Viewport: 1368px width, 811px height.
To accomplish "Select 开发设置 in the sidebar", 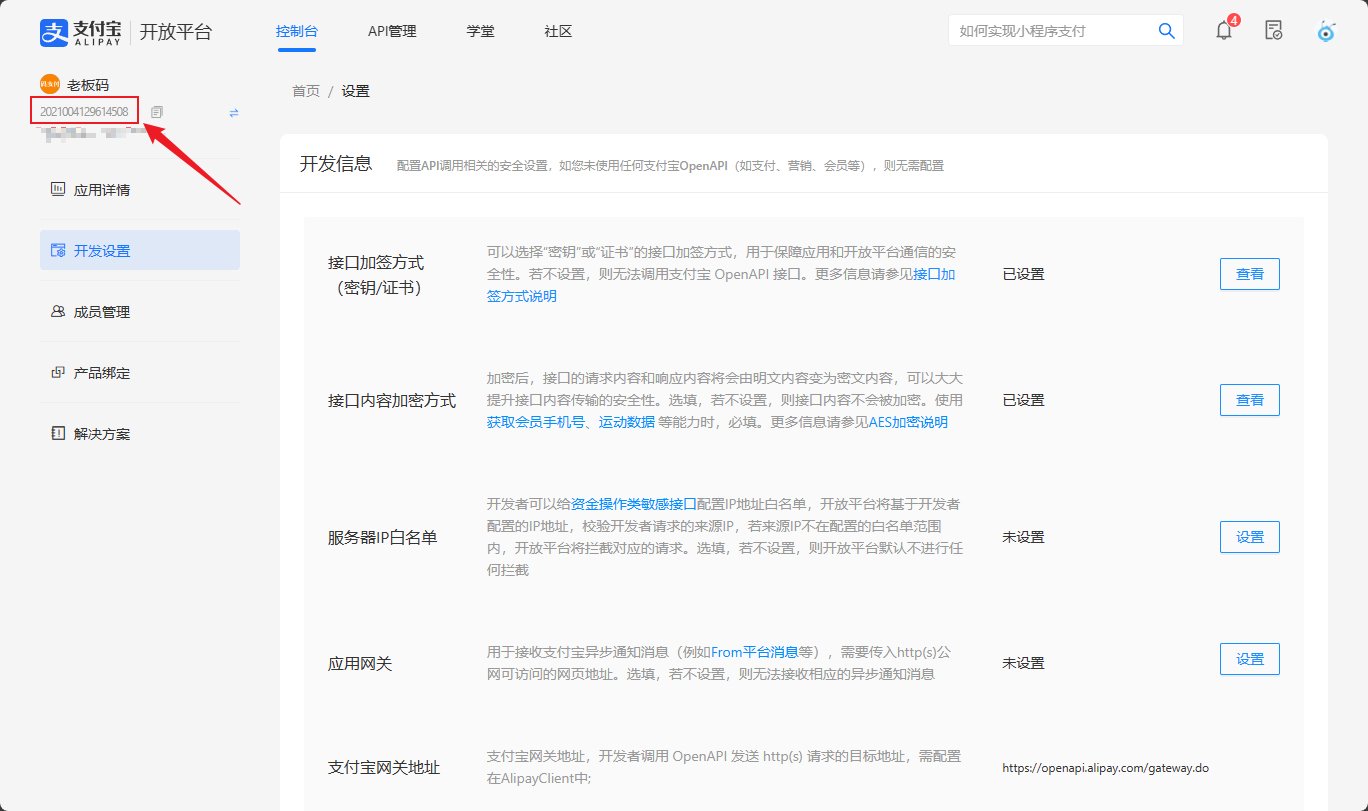I will click(101, 251).
